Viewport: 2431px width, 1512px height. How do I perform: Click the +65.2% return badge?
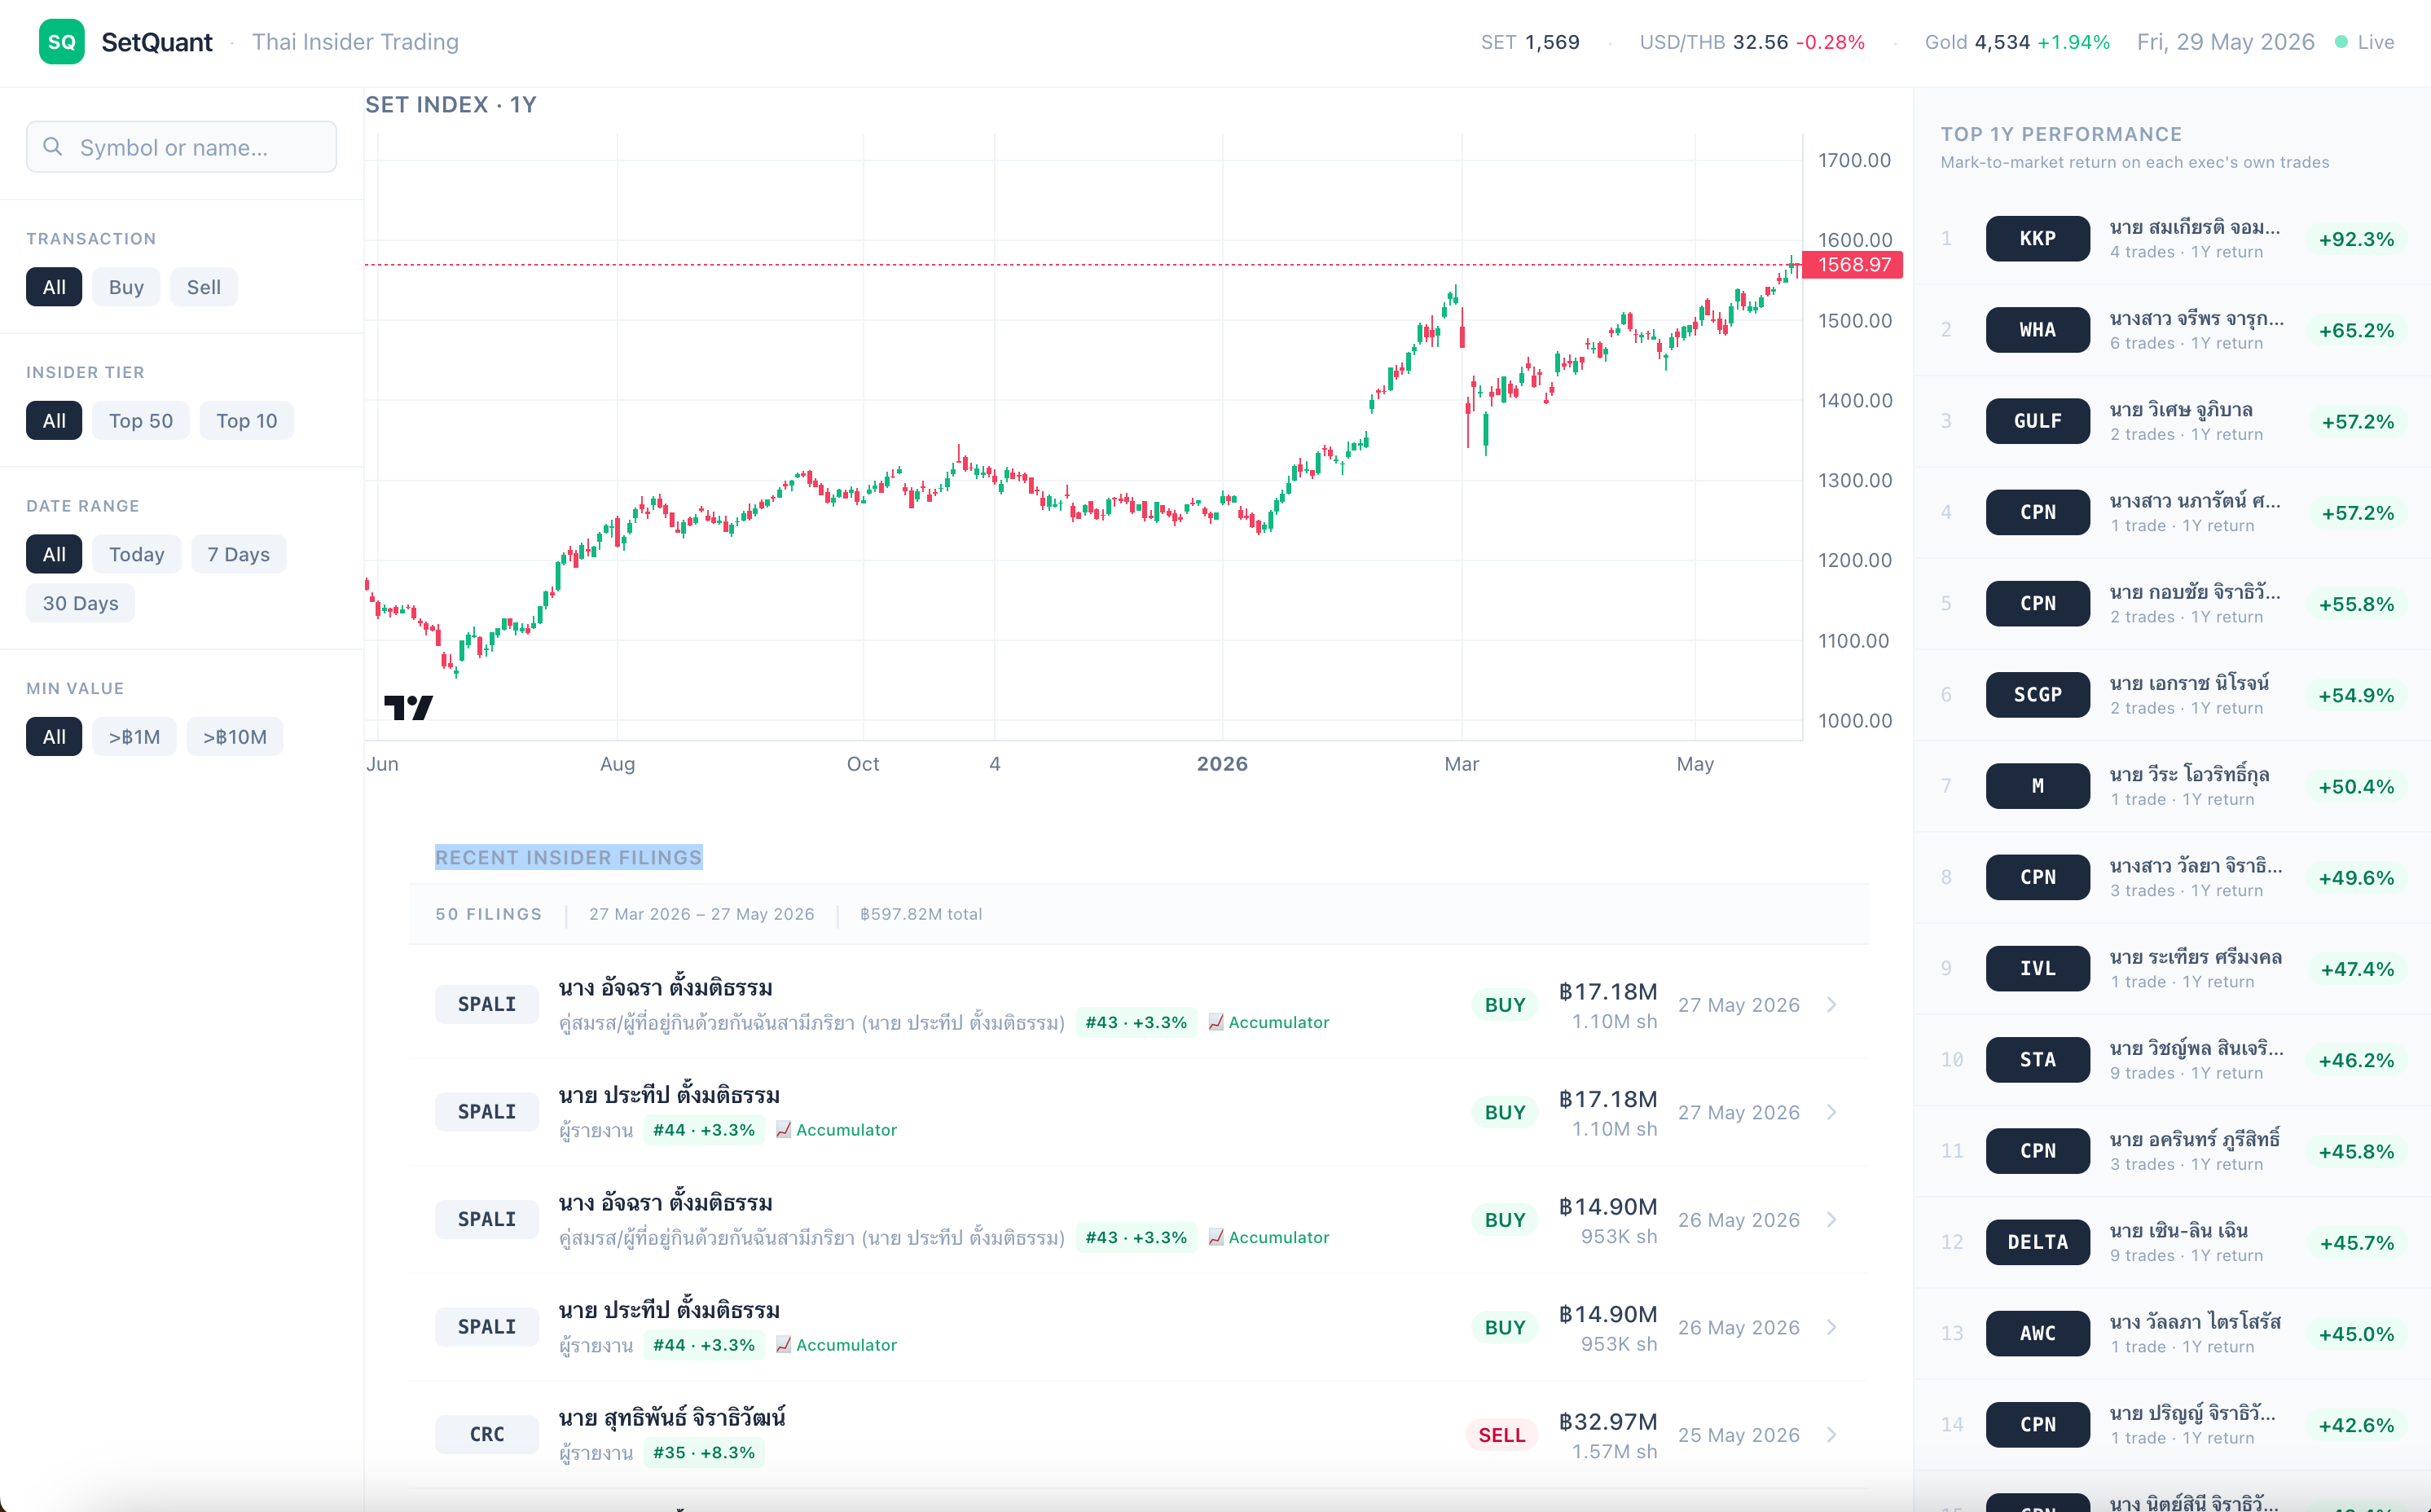[2356, 330]
